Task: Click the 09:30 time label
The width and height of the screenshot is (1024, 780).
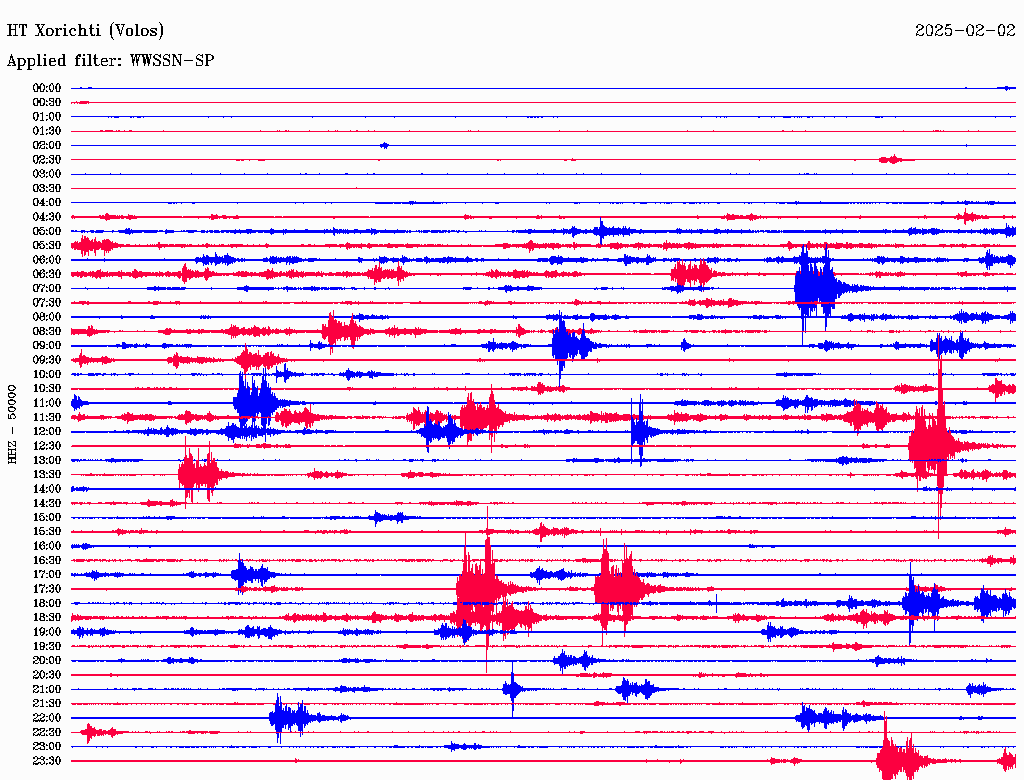Action: tap(47, 360)
